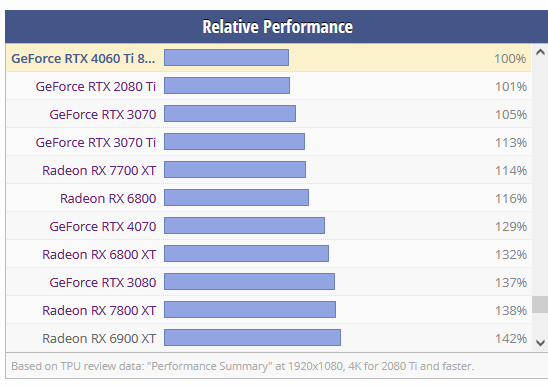Click the 101% value for RTX 2080 Ti

pyautogui.click(x=511, y=86)
